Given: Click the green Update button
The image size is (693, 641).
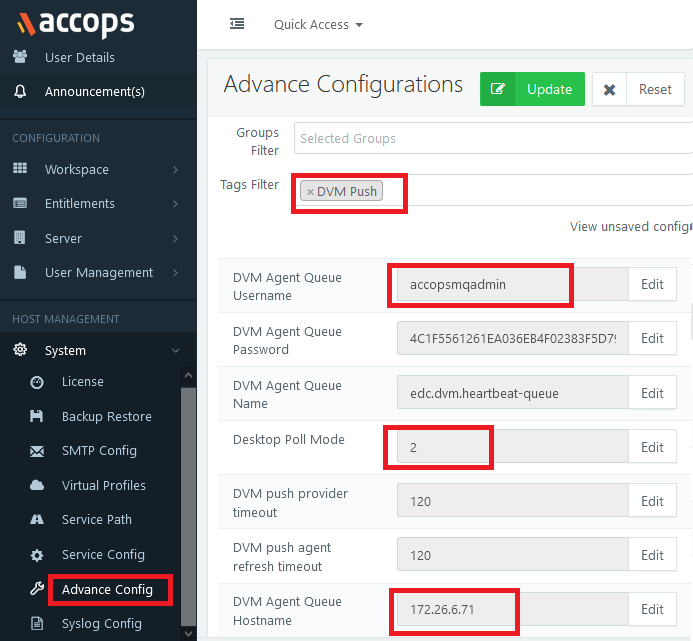Looking at the screenshot, I should pos(532,89).
